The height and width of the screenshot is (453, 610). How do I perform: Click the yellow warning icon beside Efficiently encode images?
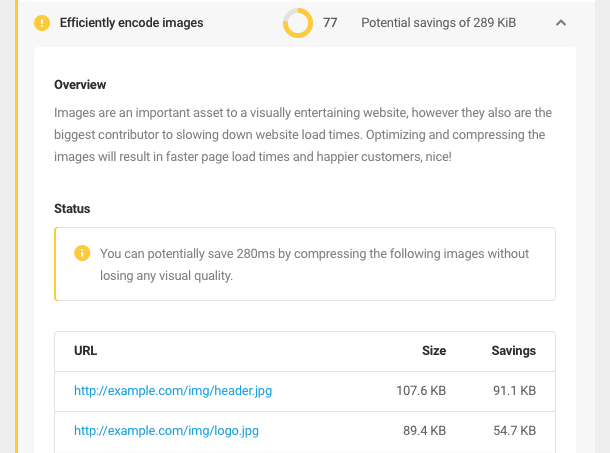[42, 23]
